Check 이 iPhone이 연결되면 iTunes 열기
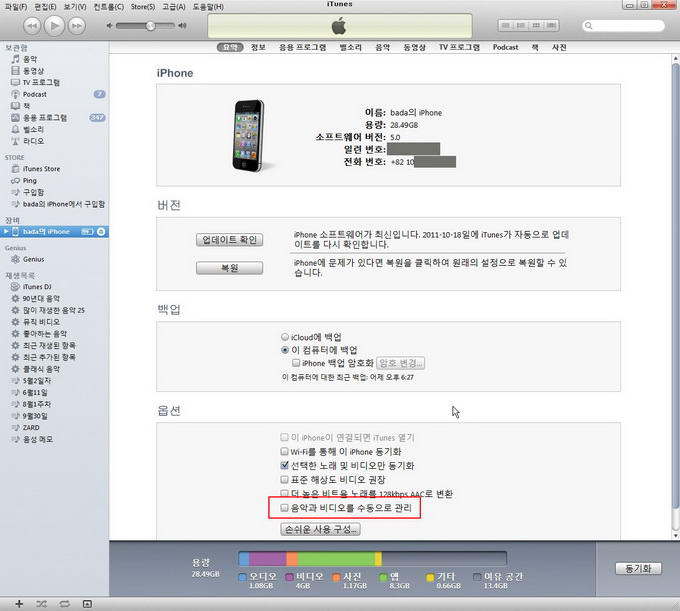The width and height of the screenshot is (680, 611). pyautogui.click(x=284, y=437)
